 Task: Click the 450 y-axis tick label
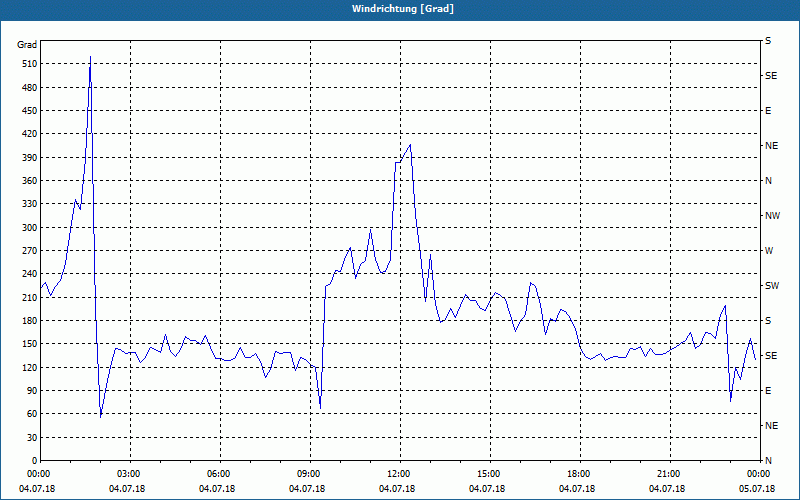[30, 111]
